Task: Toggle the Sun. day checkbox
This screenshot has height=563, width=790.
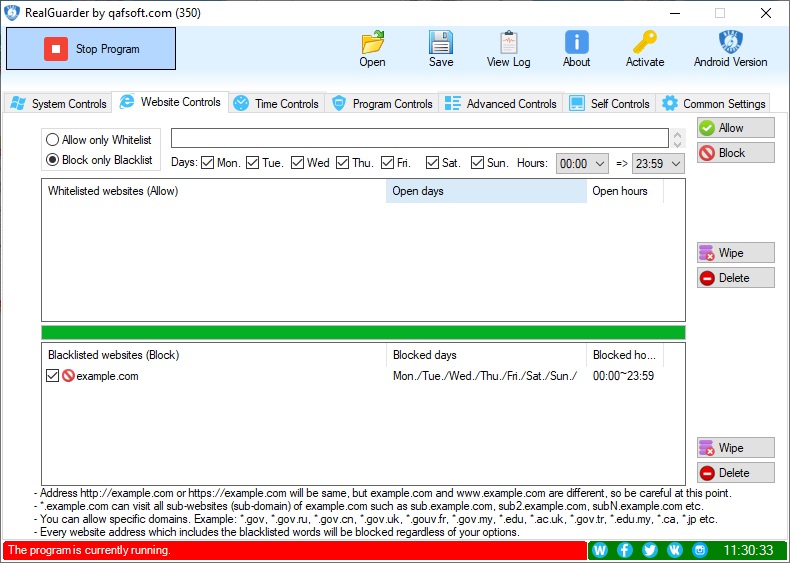Action: tap(478, 163)
